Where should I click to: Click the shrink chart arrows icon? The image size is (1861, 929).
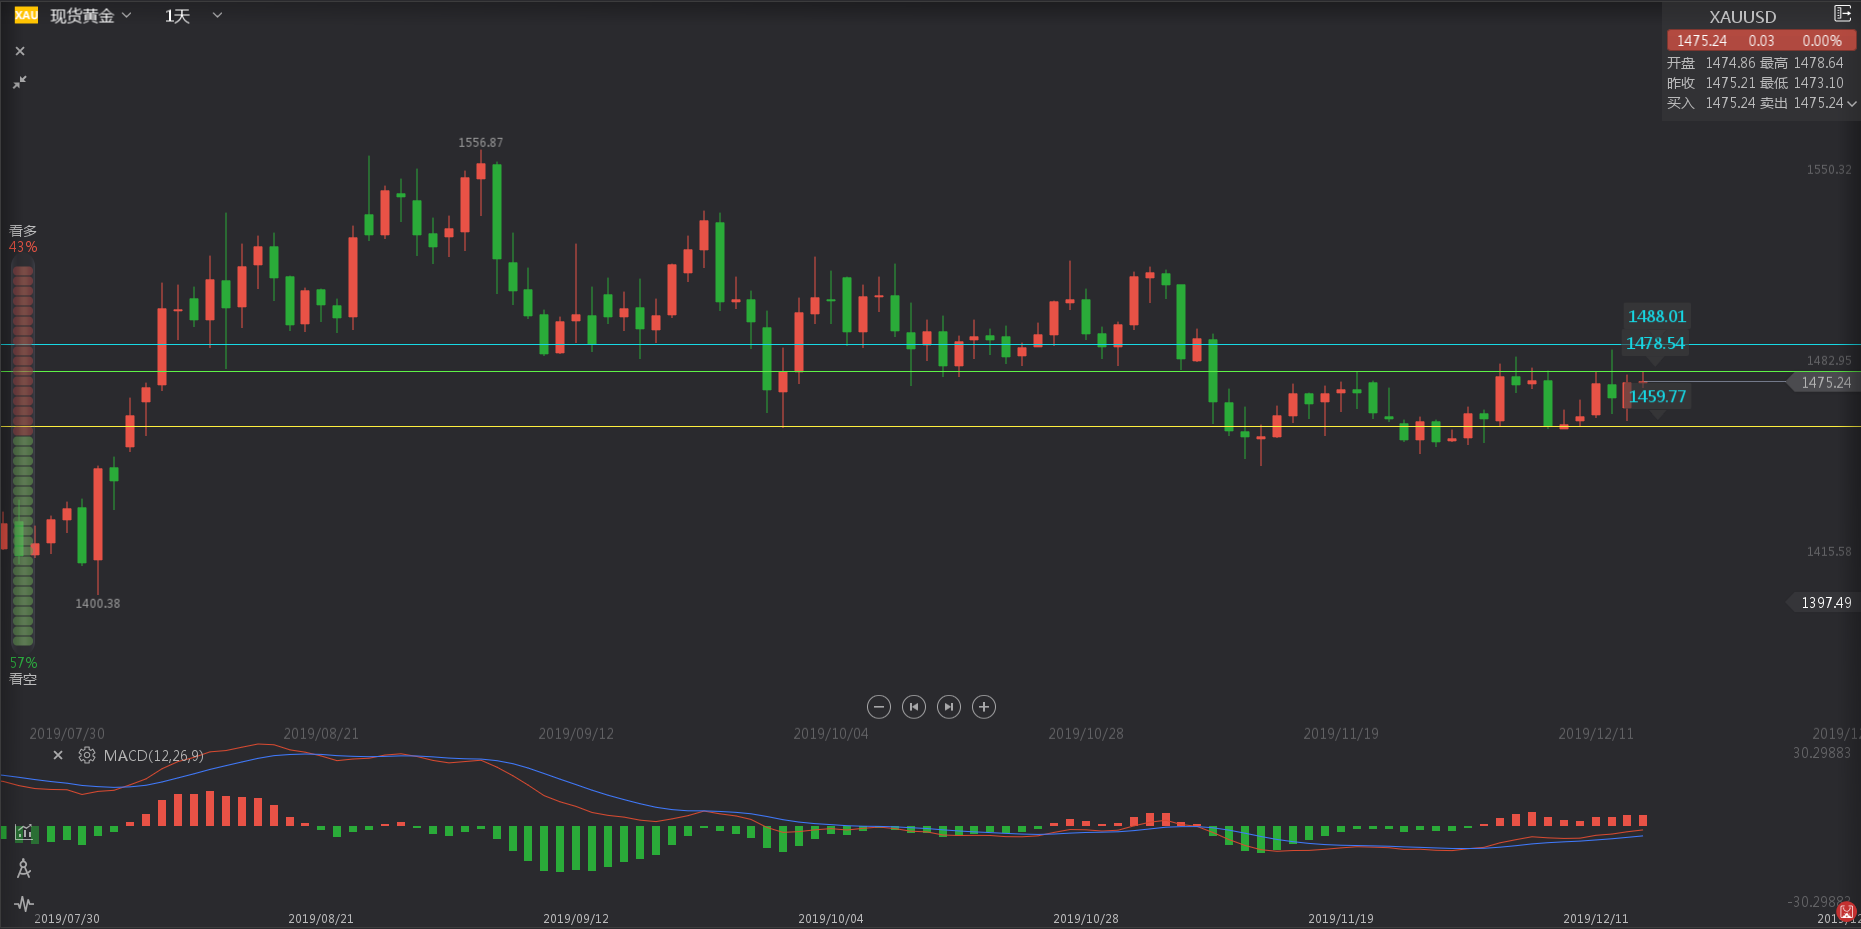20,82
